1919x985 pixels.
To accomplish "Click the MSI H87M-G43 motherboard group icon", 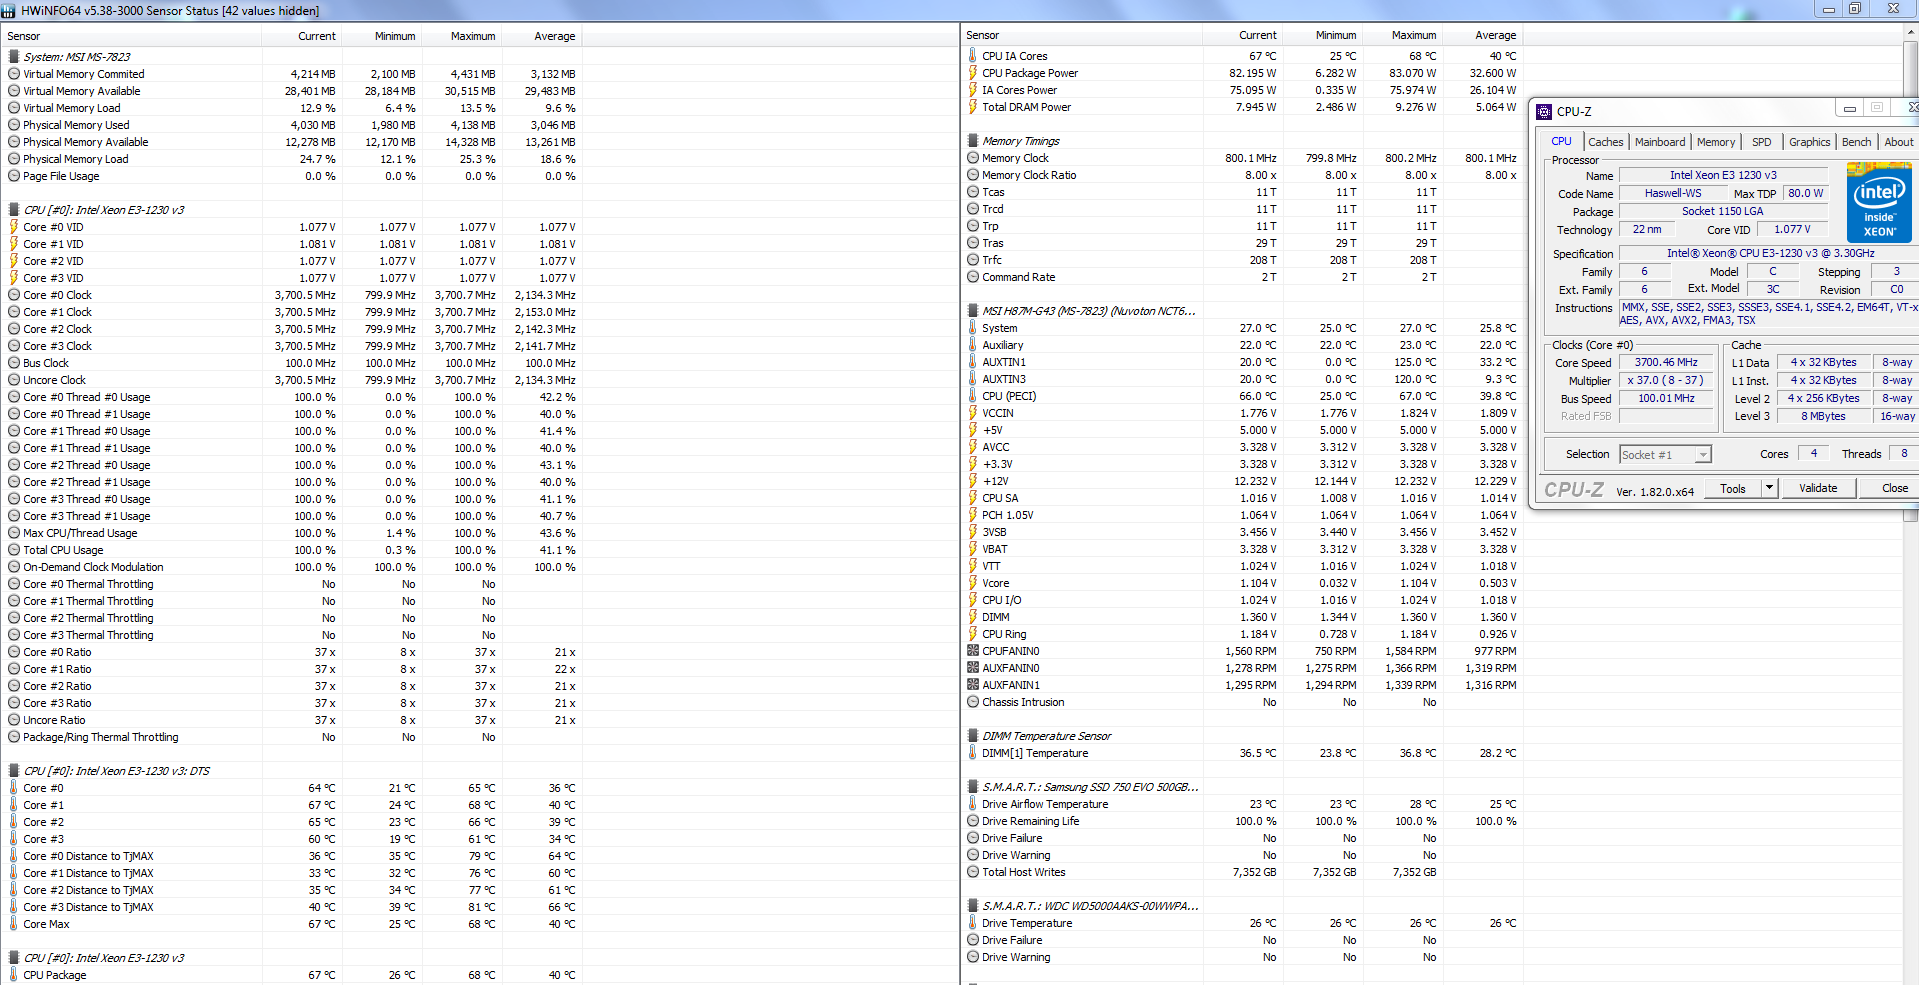I will click(973, 311).
